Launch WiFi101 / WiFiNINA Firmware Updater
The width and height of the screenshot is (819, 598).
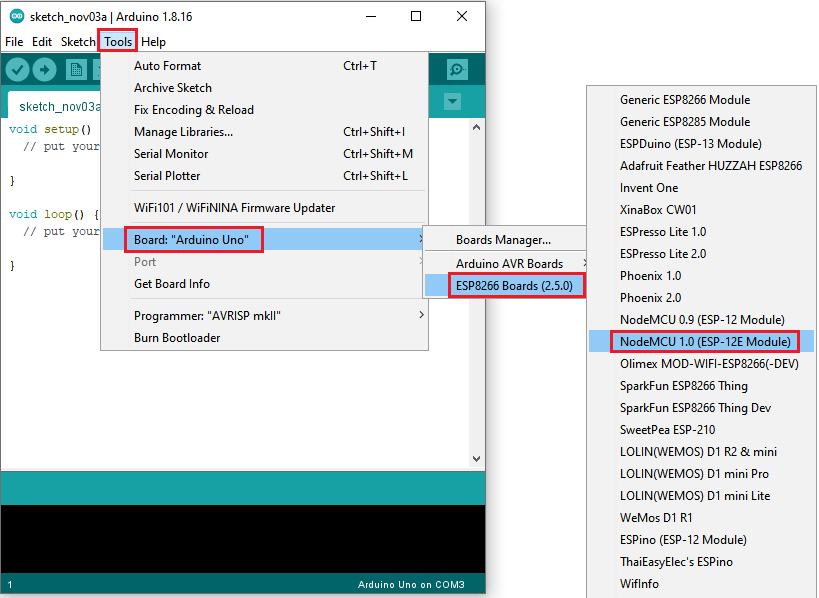(x=265, y=208)
